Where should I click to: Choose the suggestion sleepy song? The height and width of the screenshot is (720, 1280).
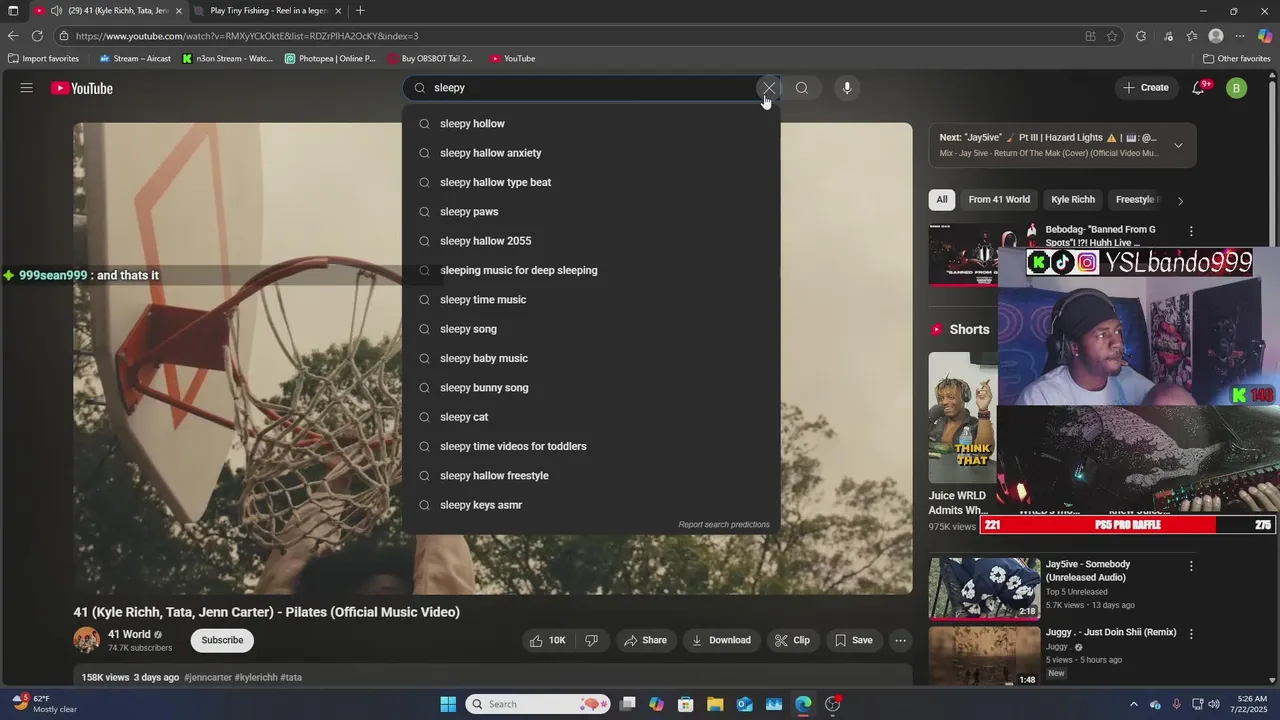tap(591, 329)
